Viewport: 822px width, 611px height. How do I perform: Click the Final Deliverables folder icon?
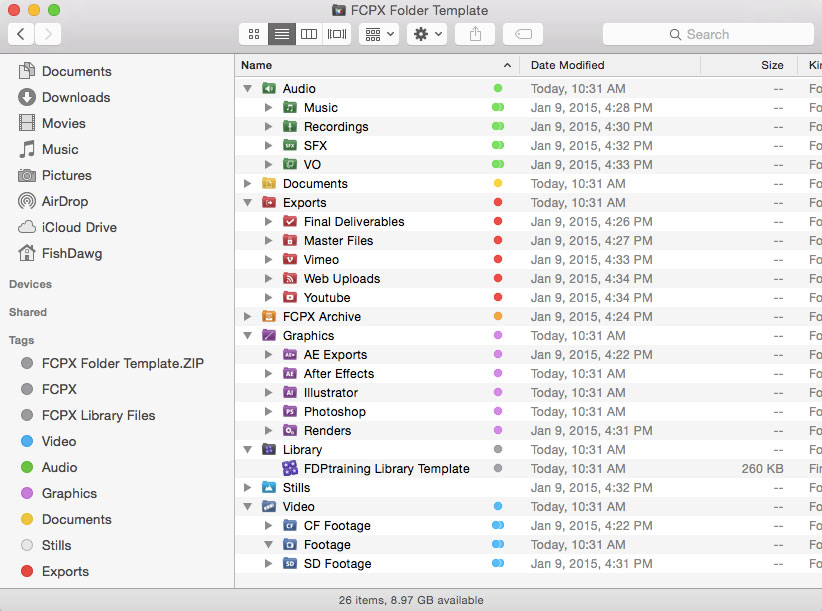290,222
